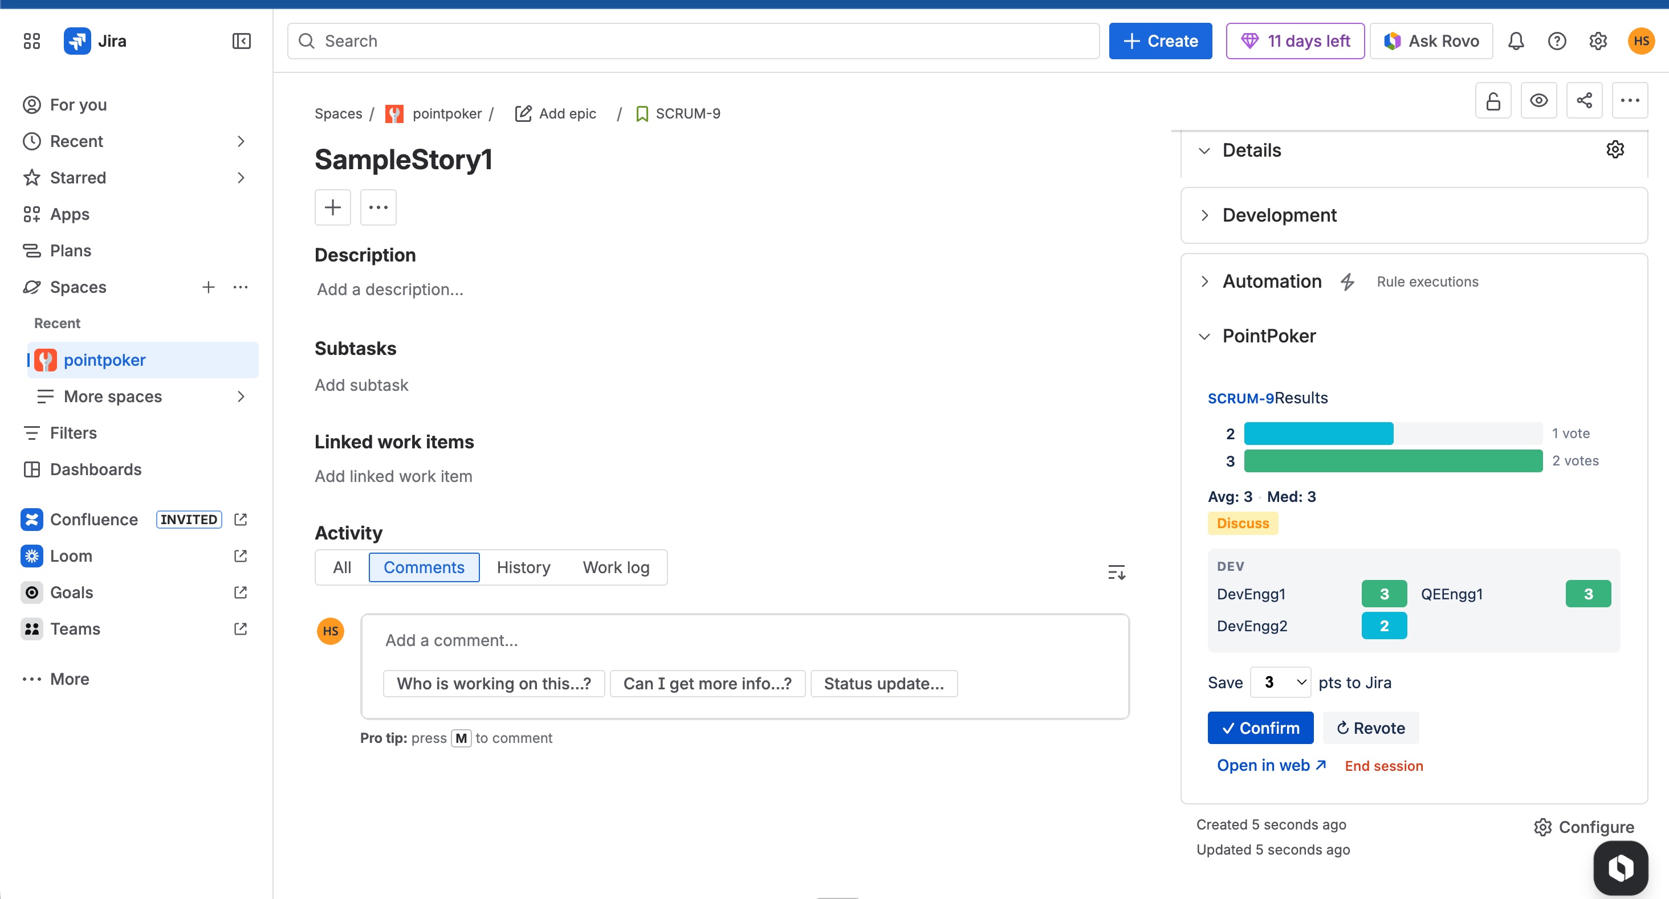The width and height of the screenshot is (1669, 899).
Task: Confirm the point estimate
Action: coord(1260,728)
